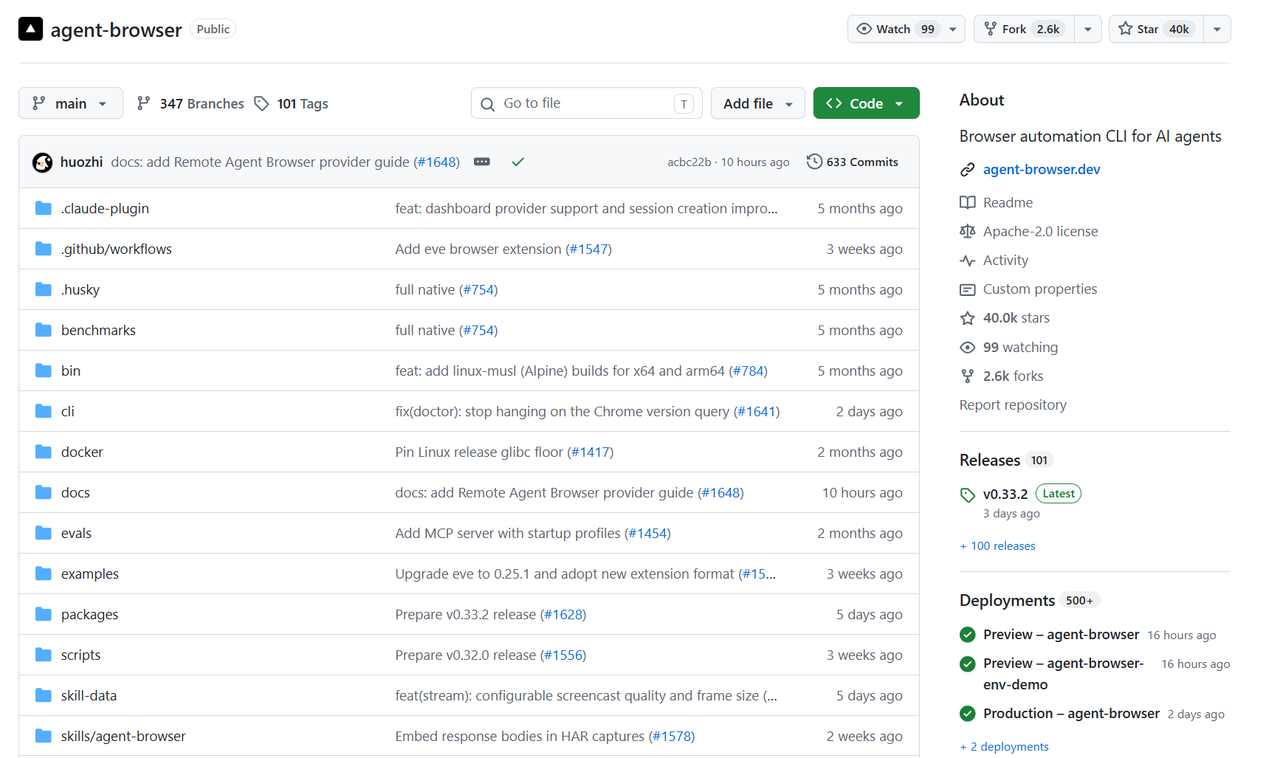
Task: Open pull request #1648 in the latest commit bar
Action: pos(437,162)
